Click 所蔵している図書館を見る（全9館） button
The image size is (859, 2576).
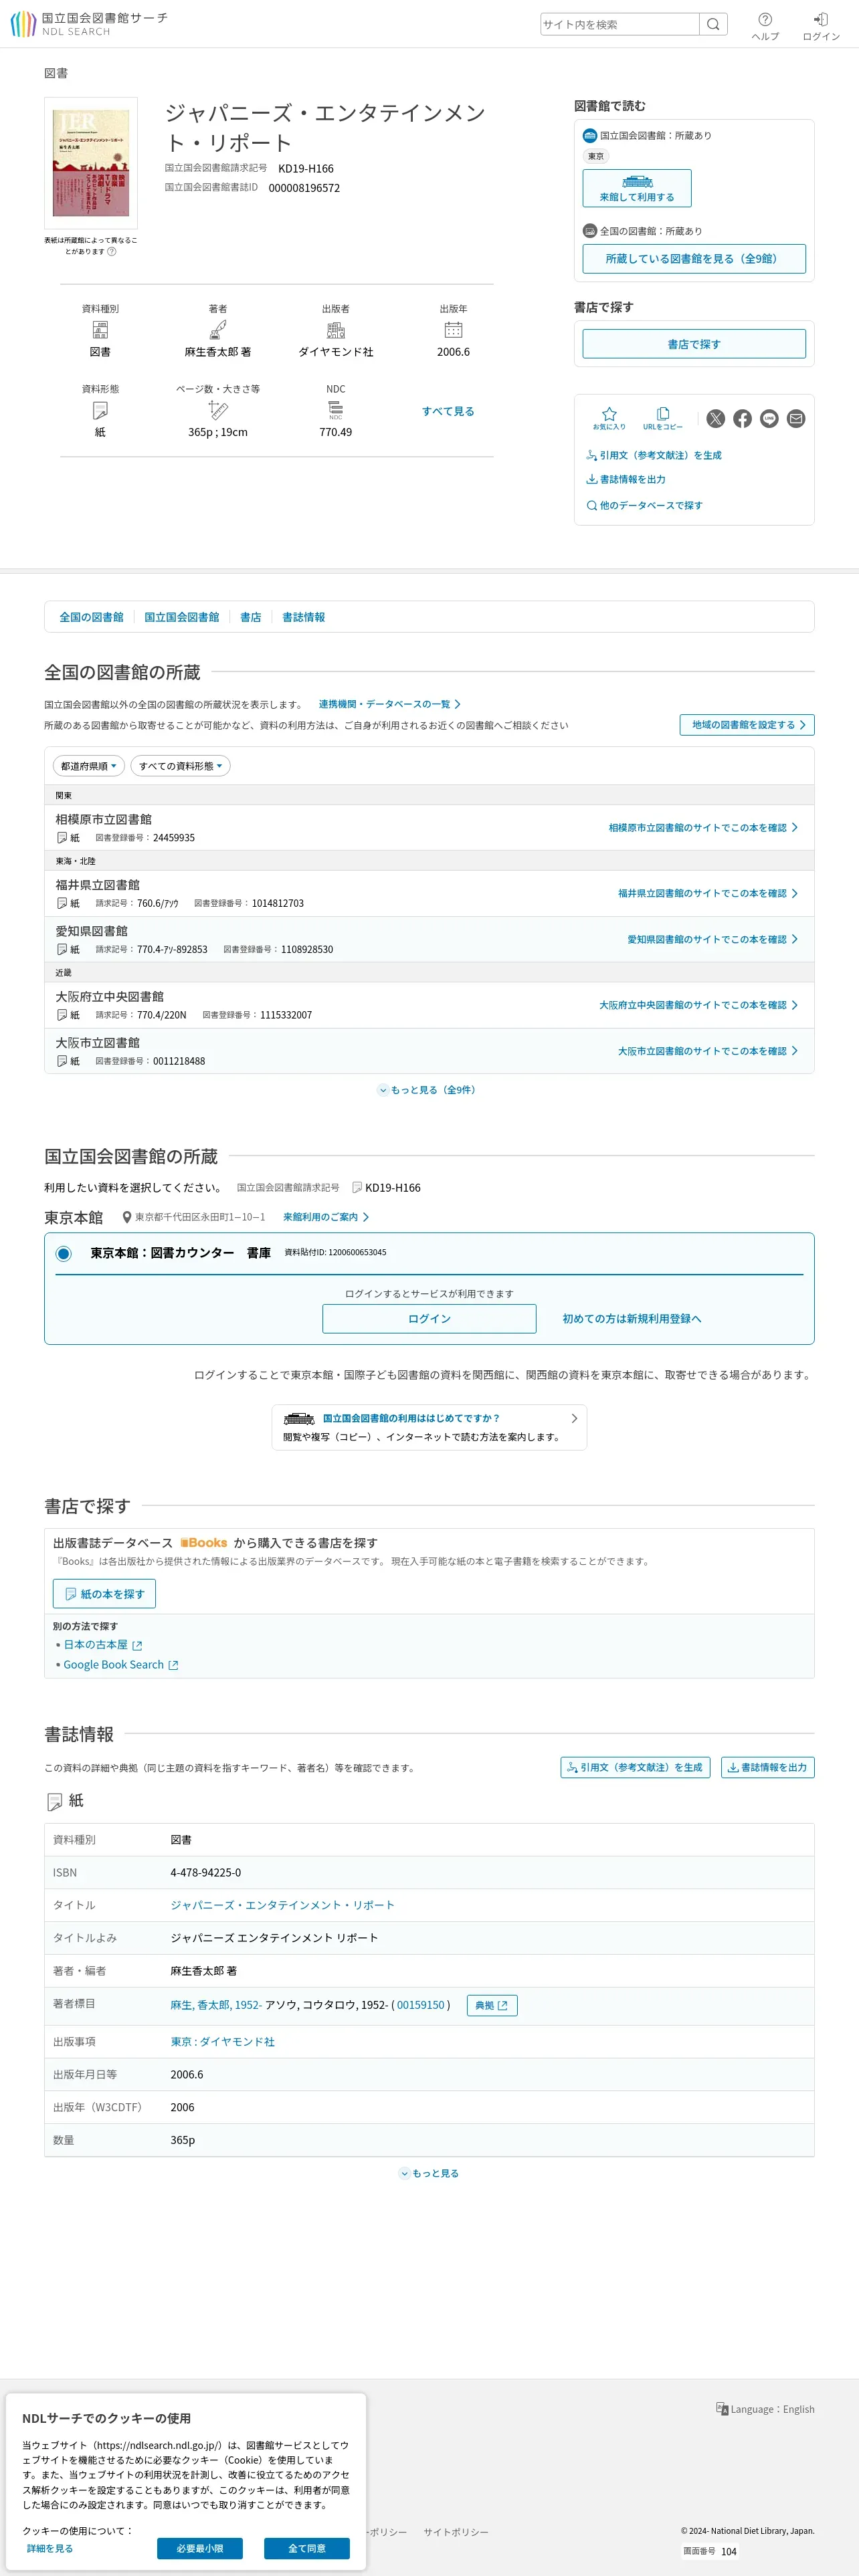694,258
